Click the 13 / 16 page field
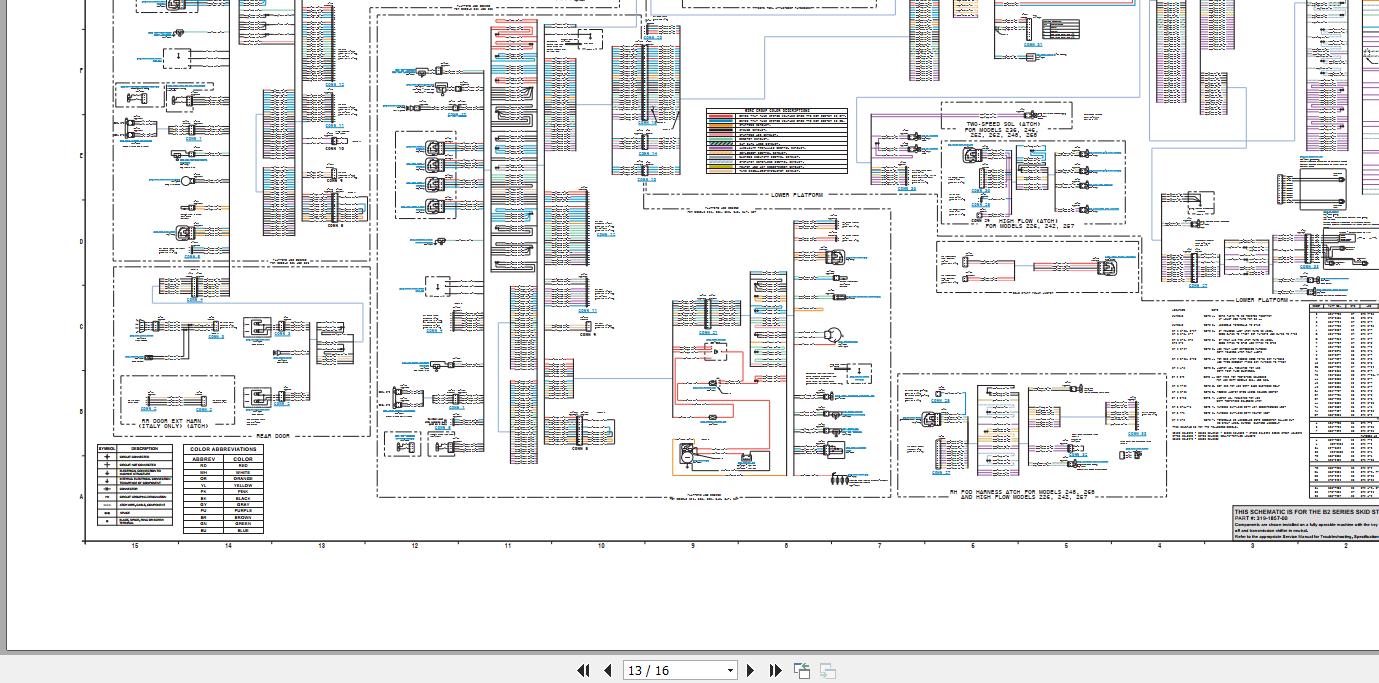This screenshot has height=683, width=1379. pos(670,670)
